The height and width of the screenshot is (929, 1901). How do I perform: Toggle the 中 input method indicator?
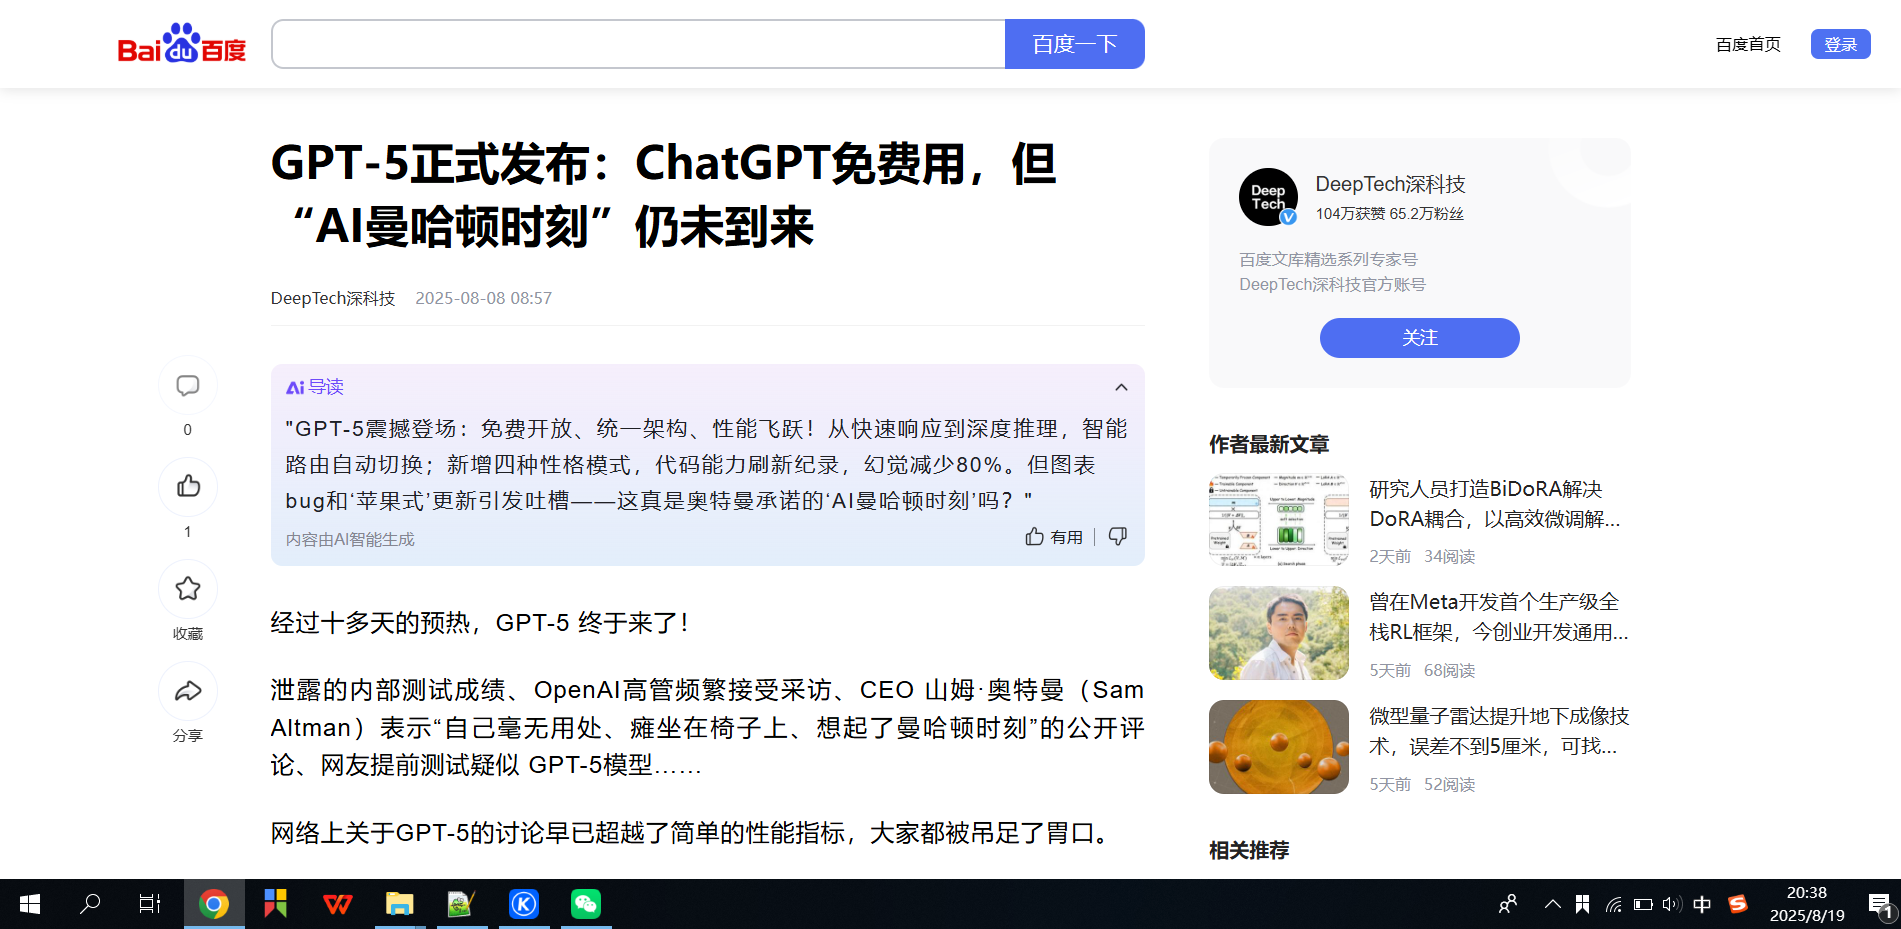pos(1702,904)
